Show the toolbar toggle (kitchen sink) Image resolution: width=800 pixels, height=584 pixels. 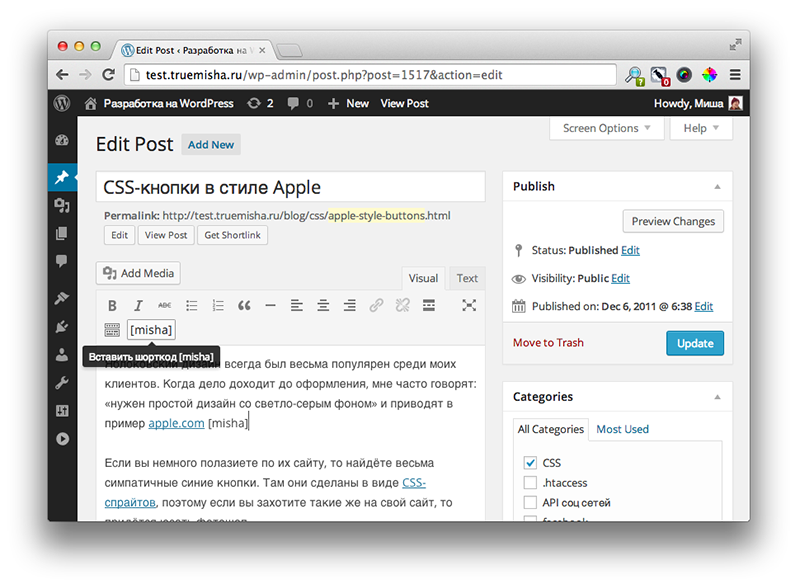pyautogui.click(x=112, y=330)
